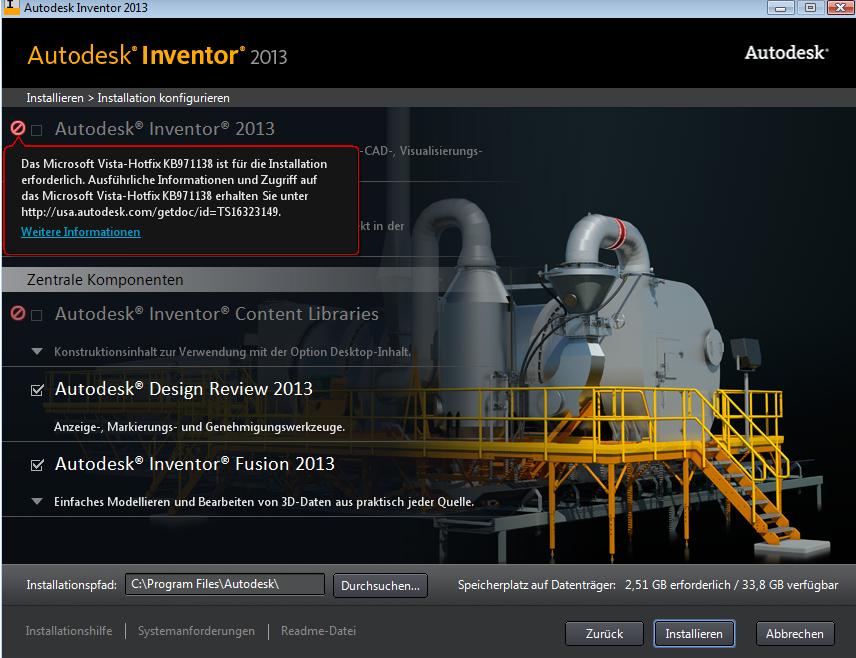
Task: Click the Autodesk Inventor title bar app icon
Action: pyautogui.click(x=11, y=7)
